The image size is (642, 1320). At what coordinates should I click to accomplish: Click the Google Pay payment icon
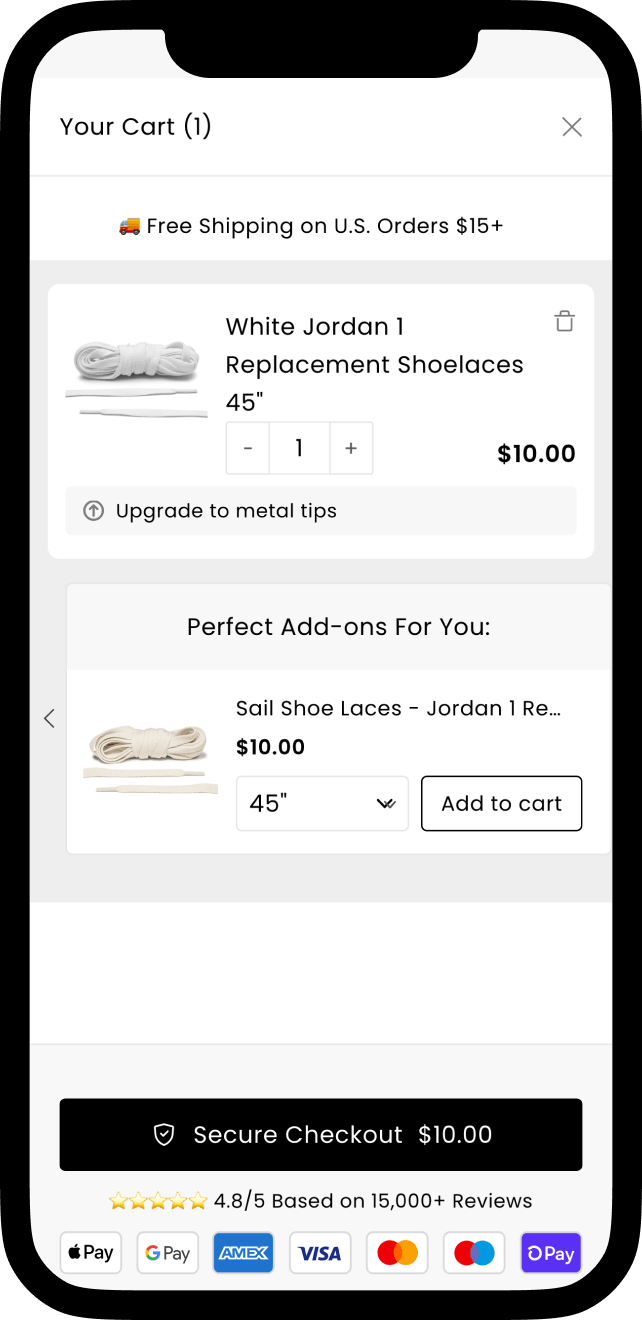[x=168, y=1253]
